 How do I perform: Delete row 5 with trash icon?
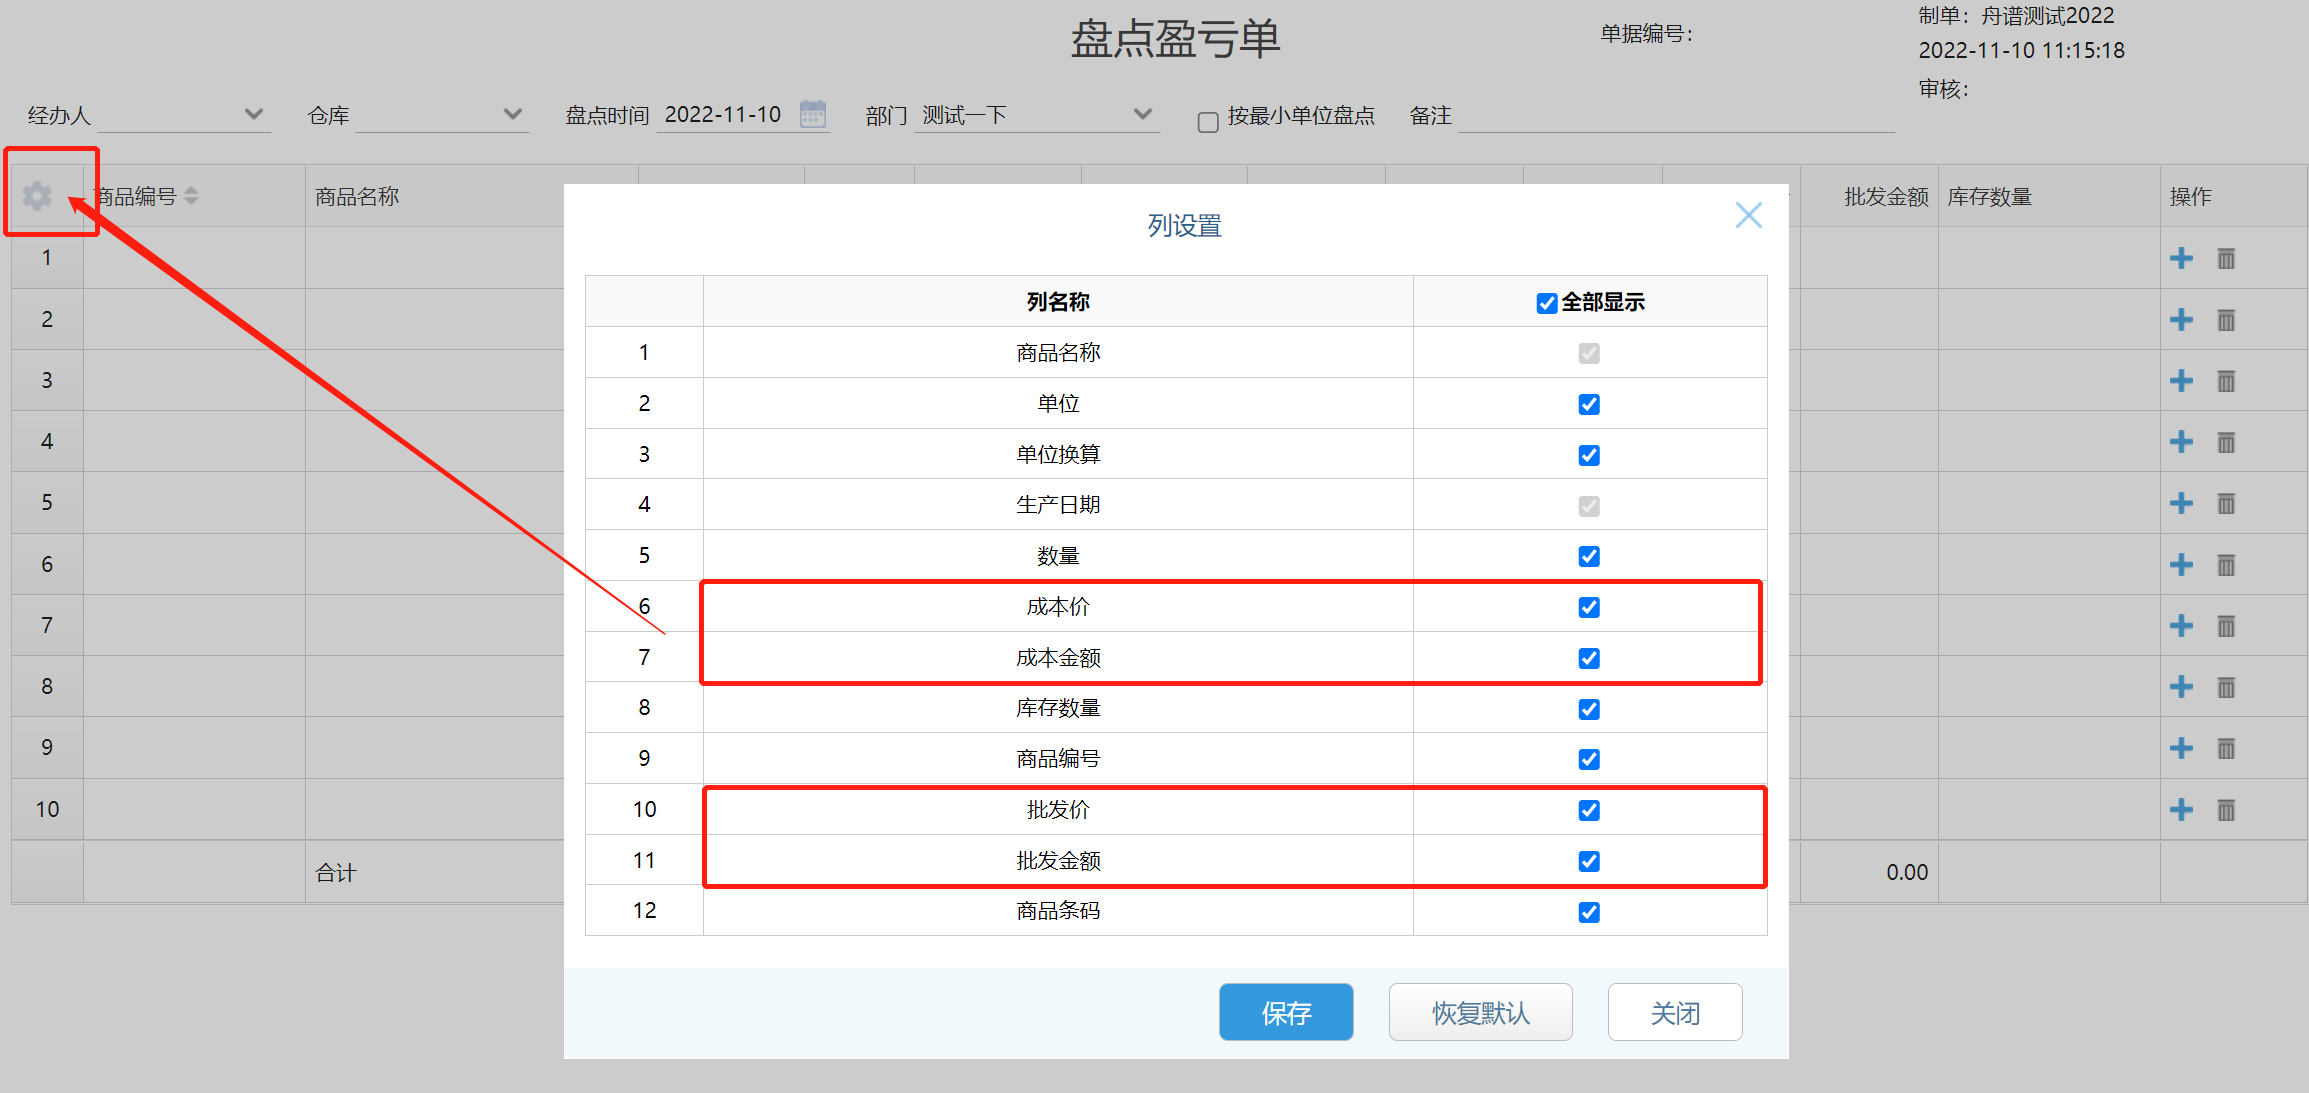click(x=2226, y=503)
